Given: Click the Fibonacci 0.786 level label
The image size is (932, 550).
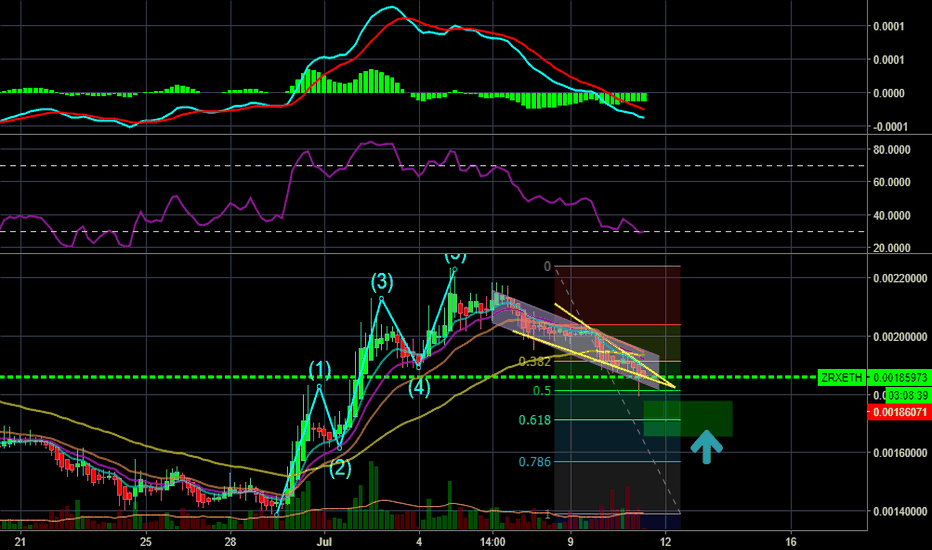Looking at the screenshot, I should point(534,462).
